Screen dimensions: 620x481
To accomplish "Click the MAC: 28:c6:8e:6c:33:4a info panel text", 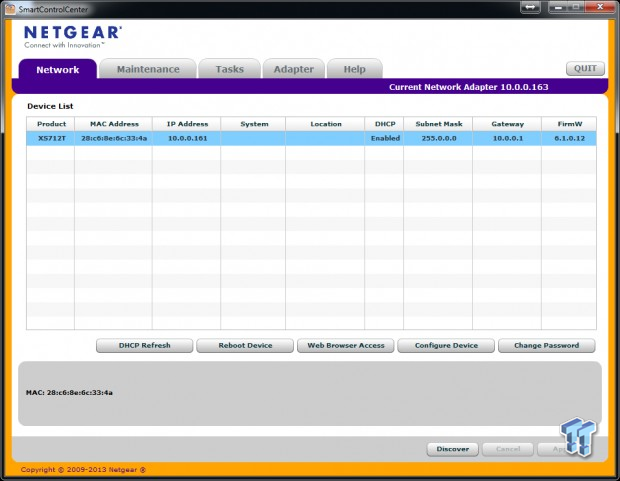I will pyautogui.click(x=69, y=392).
